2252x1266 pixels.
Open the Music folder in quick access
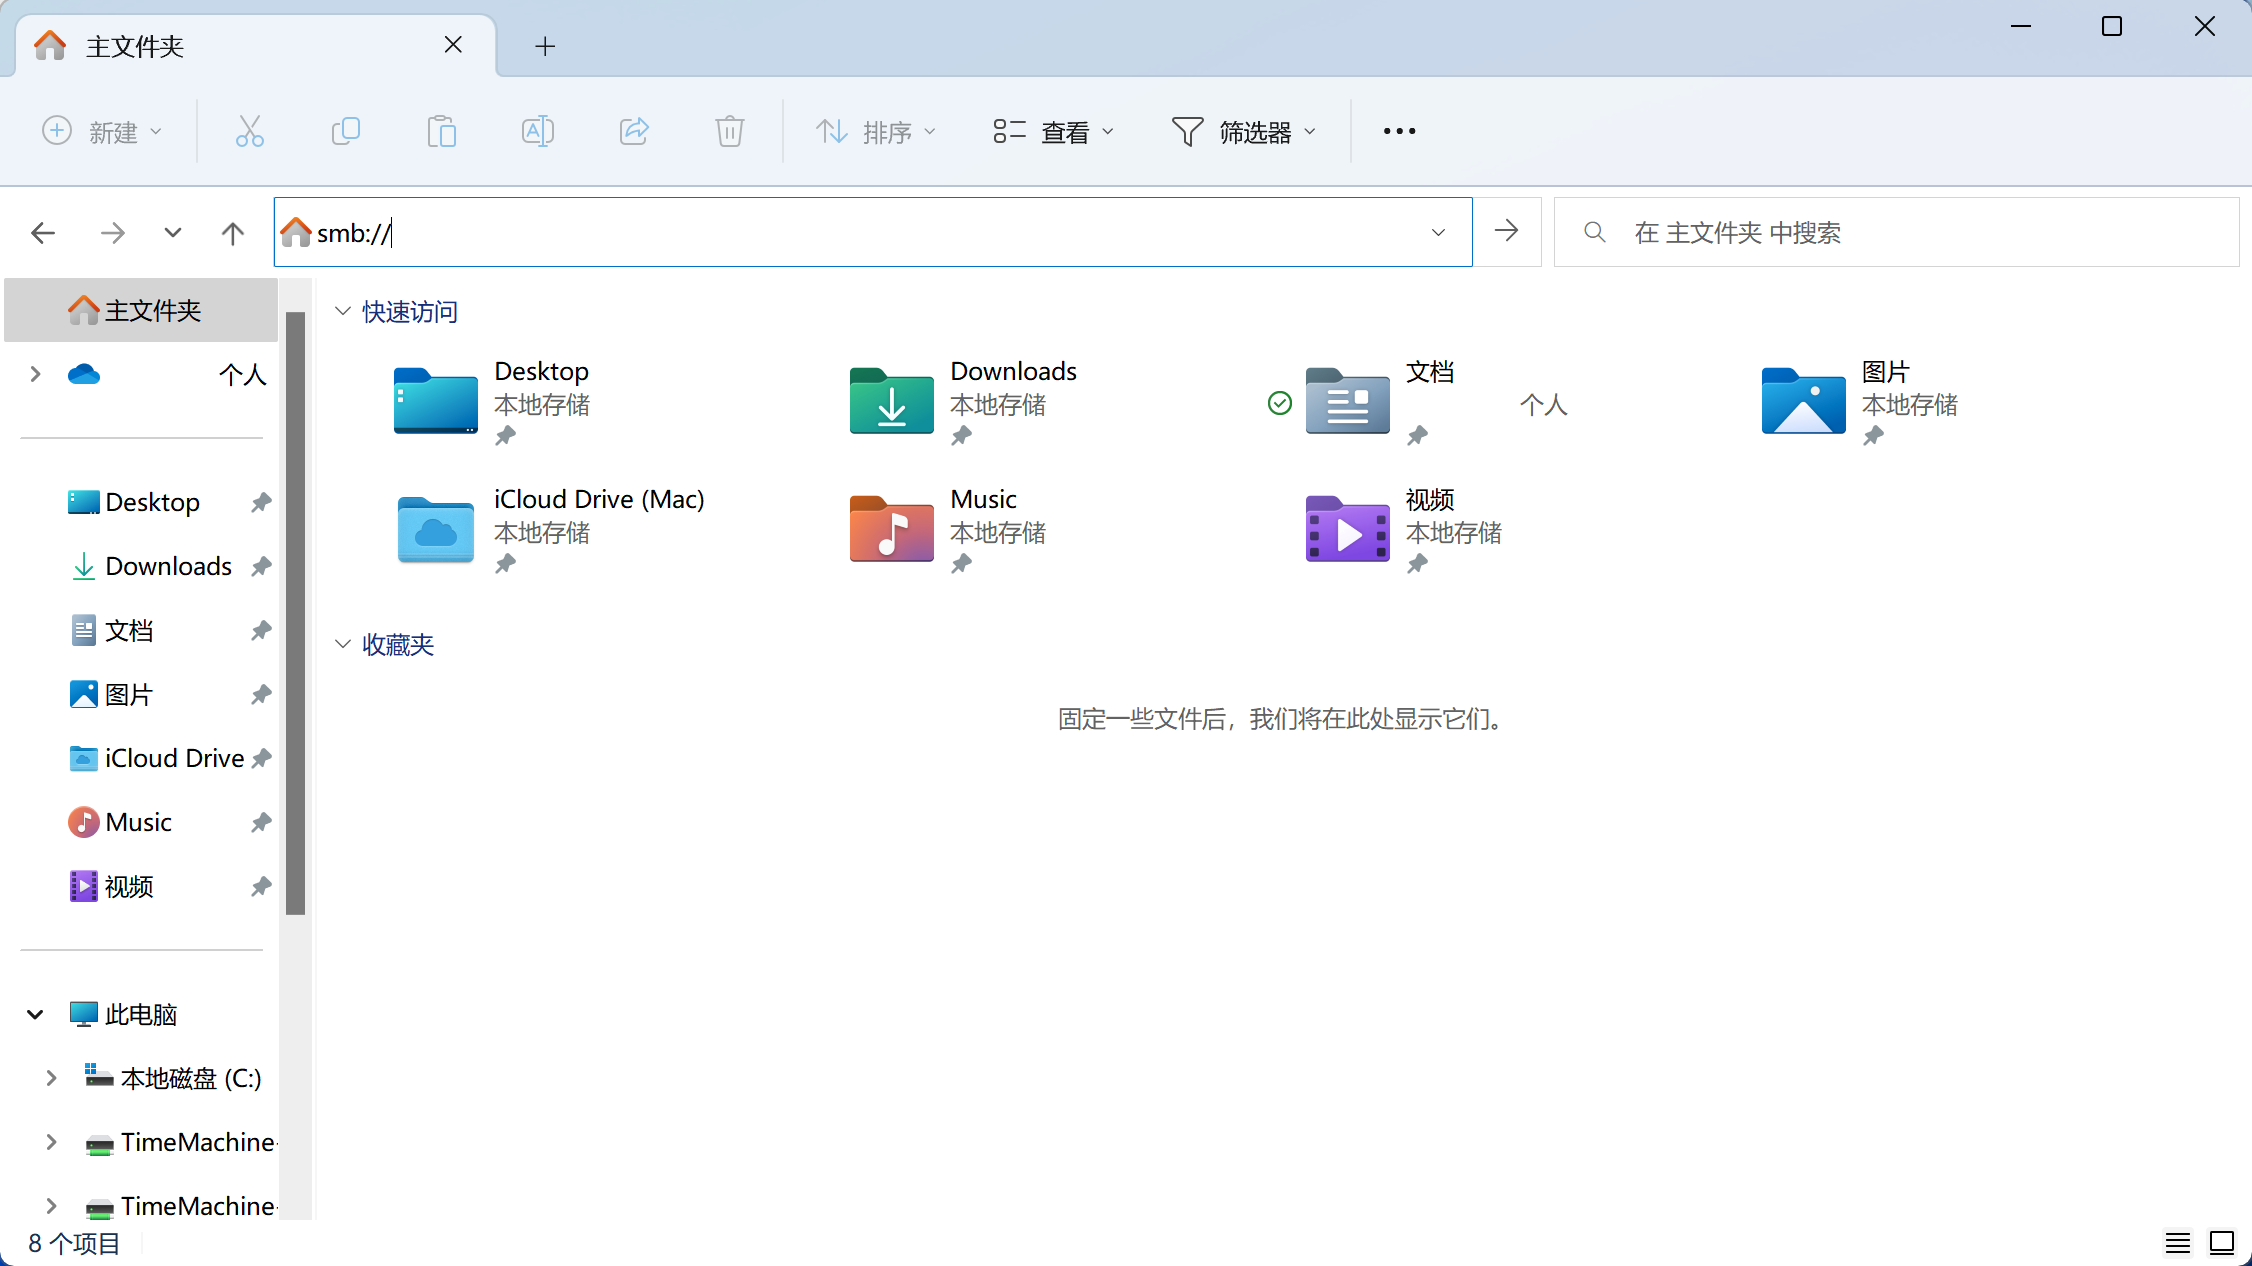tap(890, 529)
